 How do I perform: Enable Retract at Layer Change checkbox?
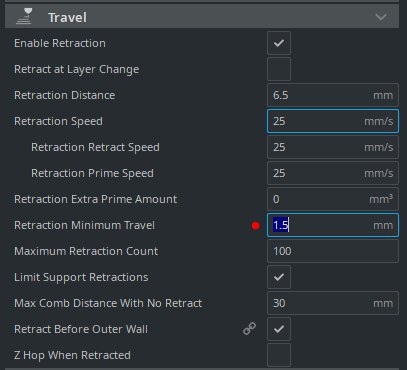[x=279, y=69]
